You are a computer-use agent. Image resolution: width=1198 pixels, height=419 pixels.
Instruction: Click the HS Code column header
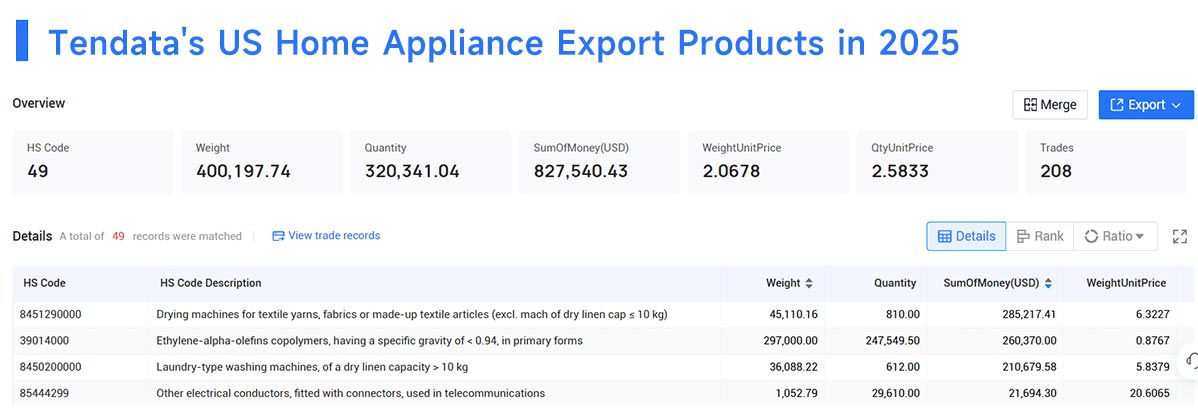point(44,283)
